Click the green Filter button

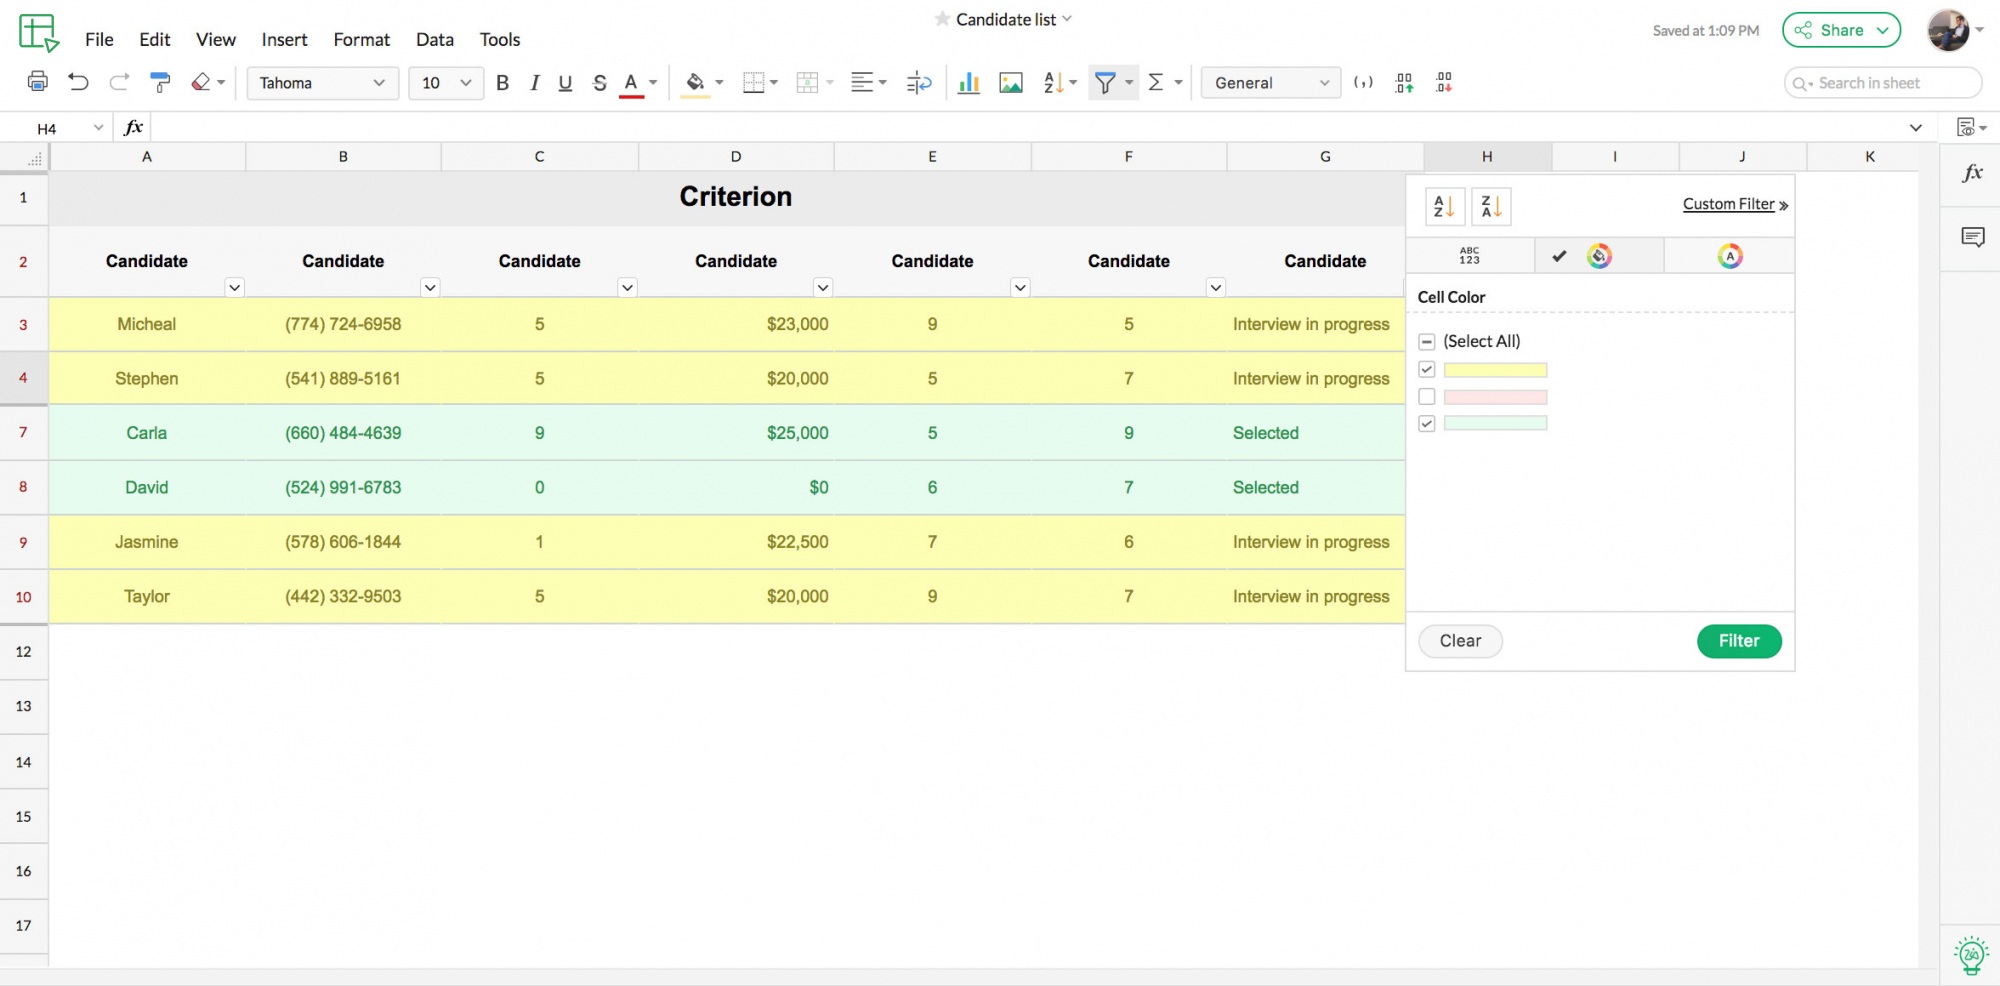pyautogui.click(x=1738, y=641)
